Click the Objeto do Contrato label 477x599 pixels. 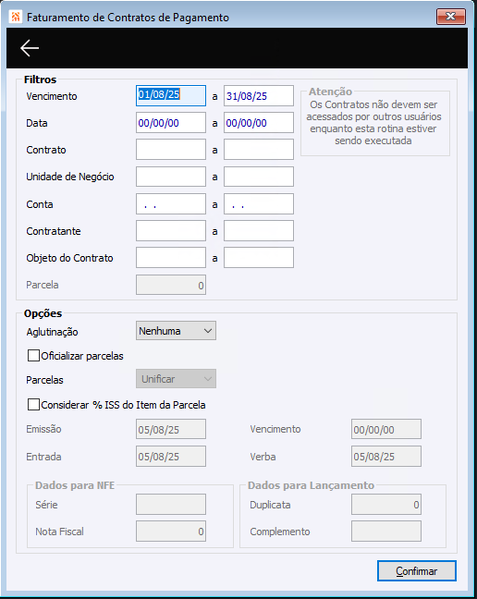(70, 258)
